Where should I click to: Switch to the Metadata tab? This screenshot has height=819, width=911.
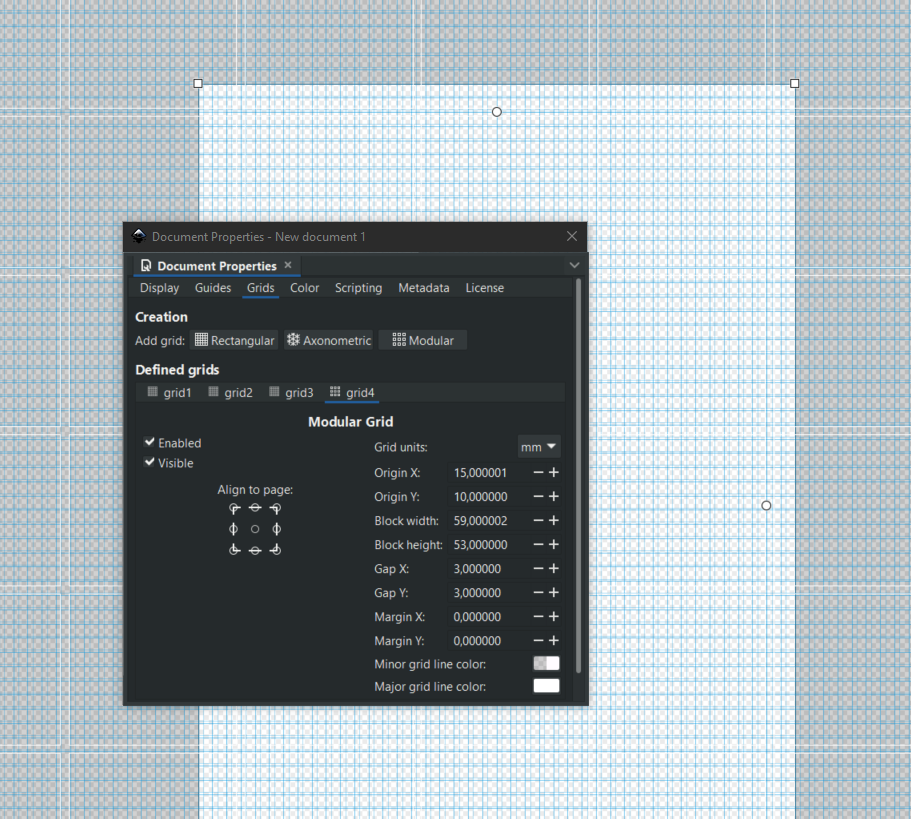pos(424,288)
